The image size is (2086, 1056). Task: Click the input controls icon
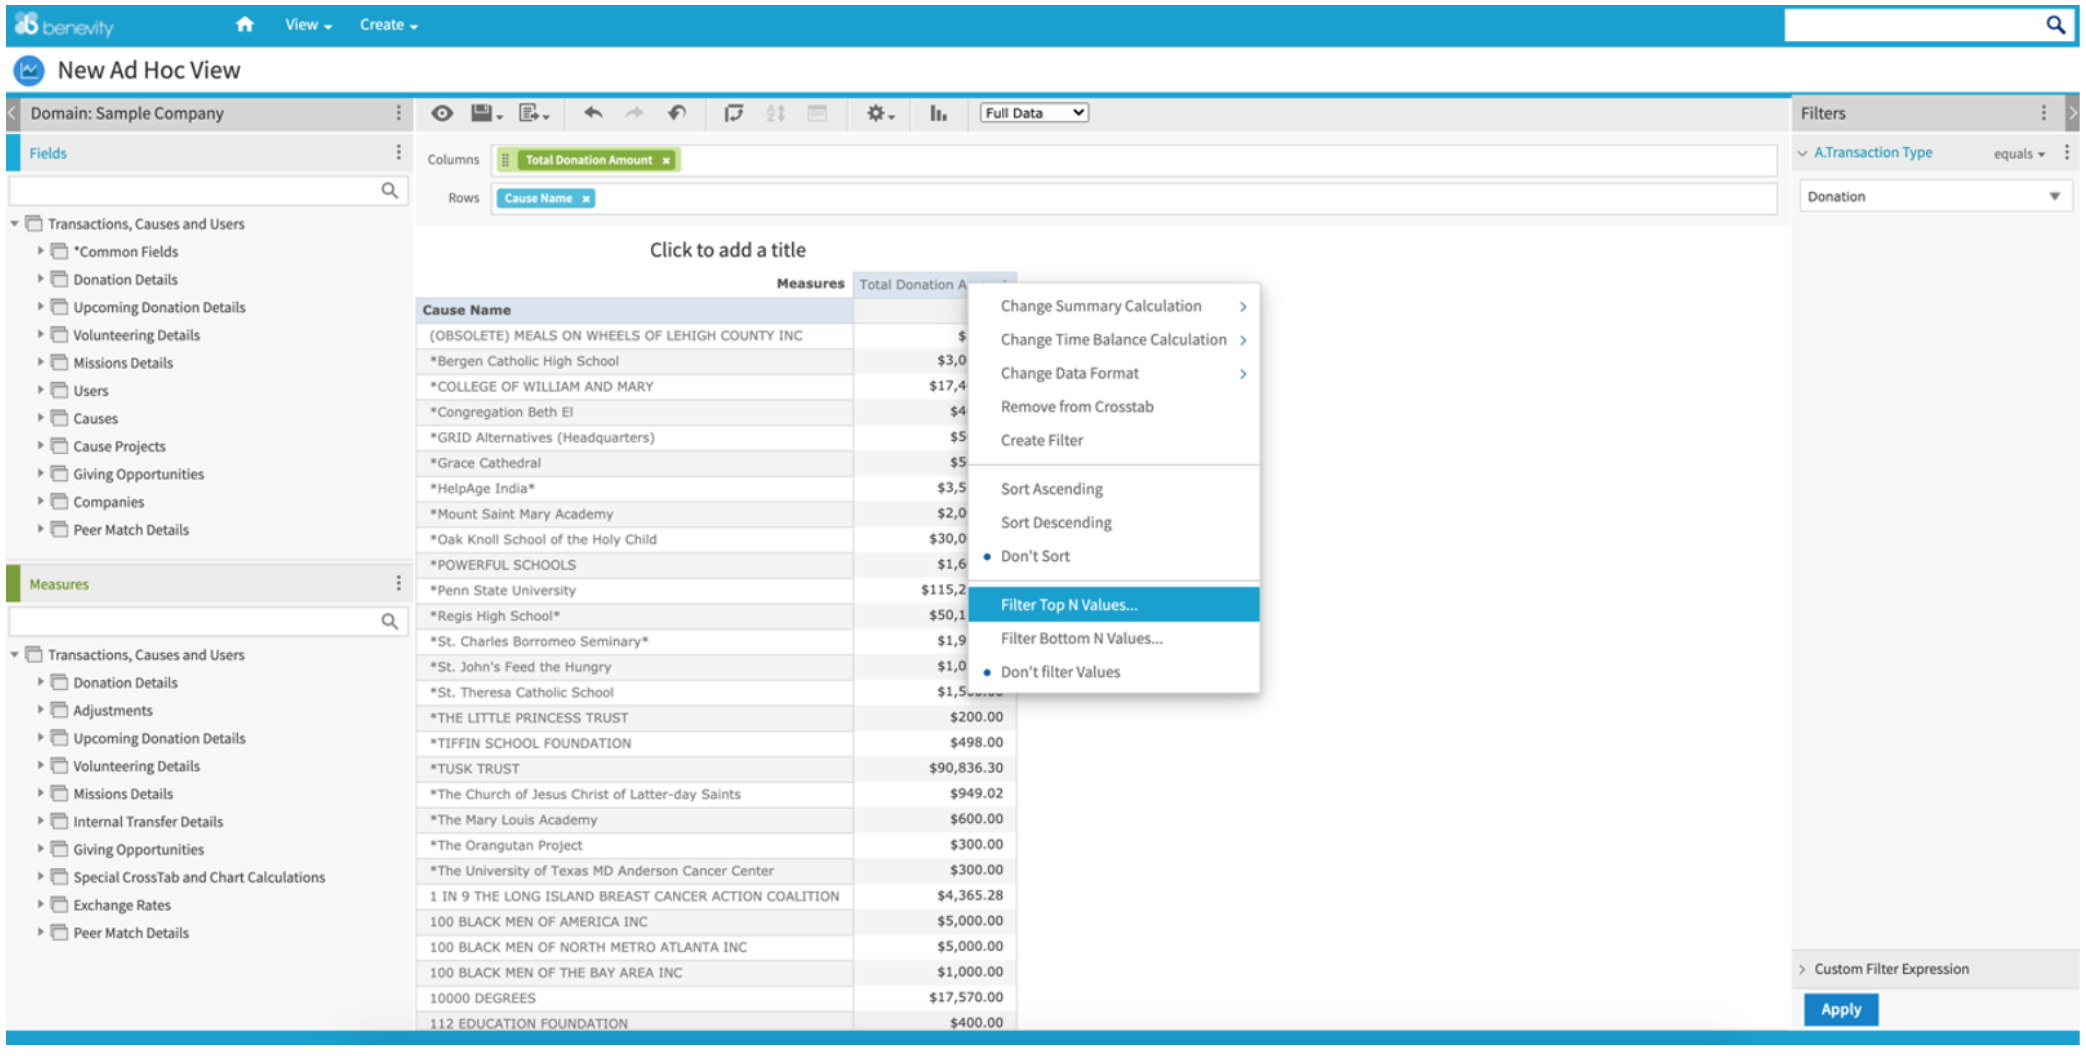817,113
